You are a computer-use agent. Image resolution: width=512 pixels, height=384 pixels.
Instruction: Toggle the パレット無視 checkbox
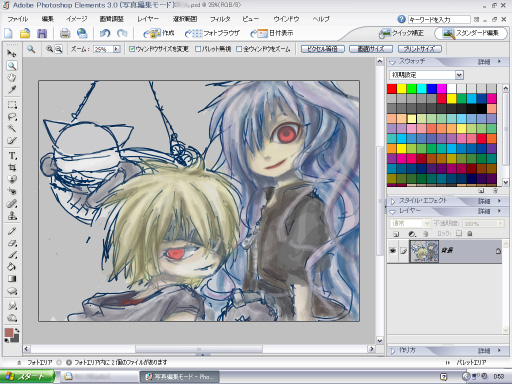[x=198, y=49]
